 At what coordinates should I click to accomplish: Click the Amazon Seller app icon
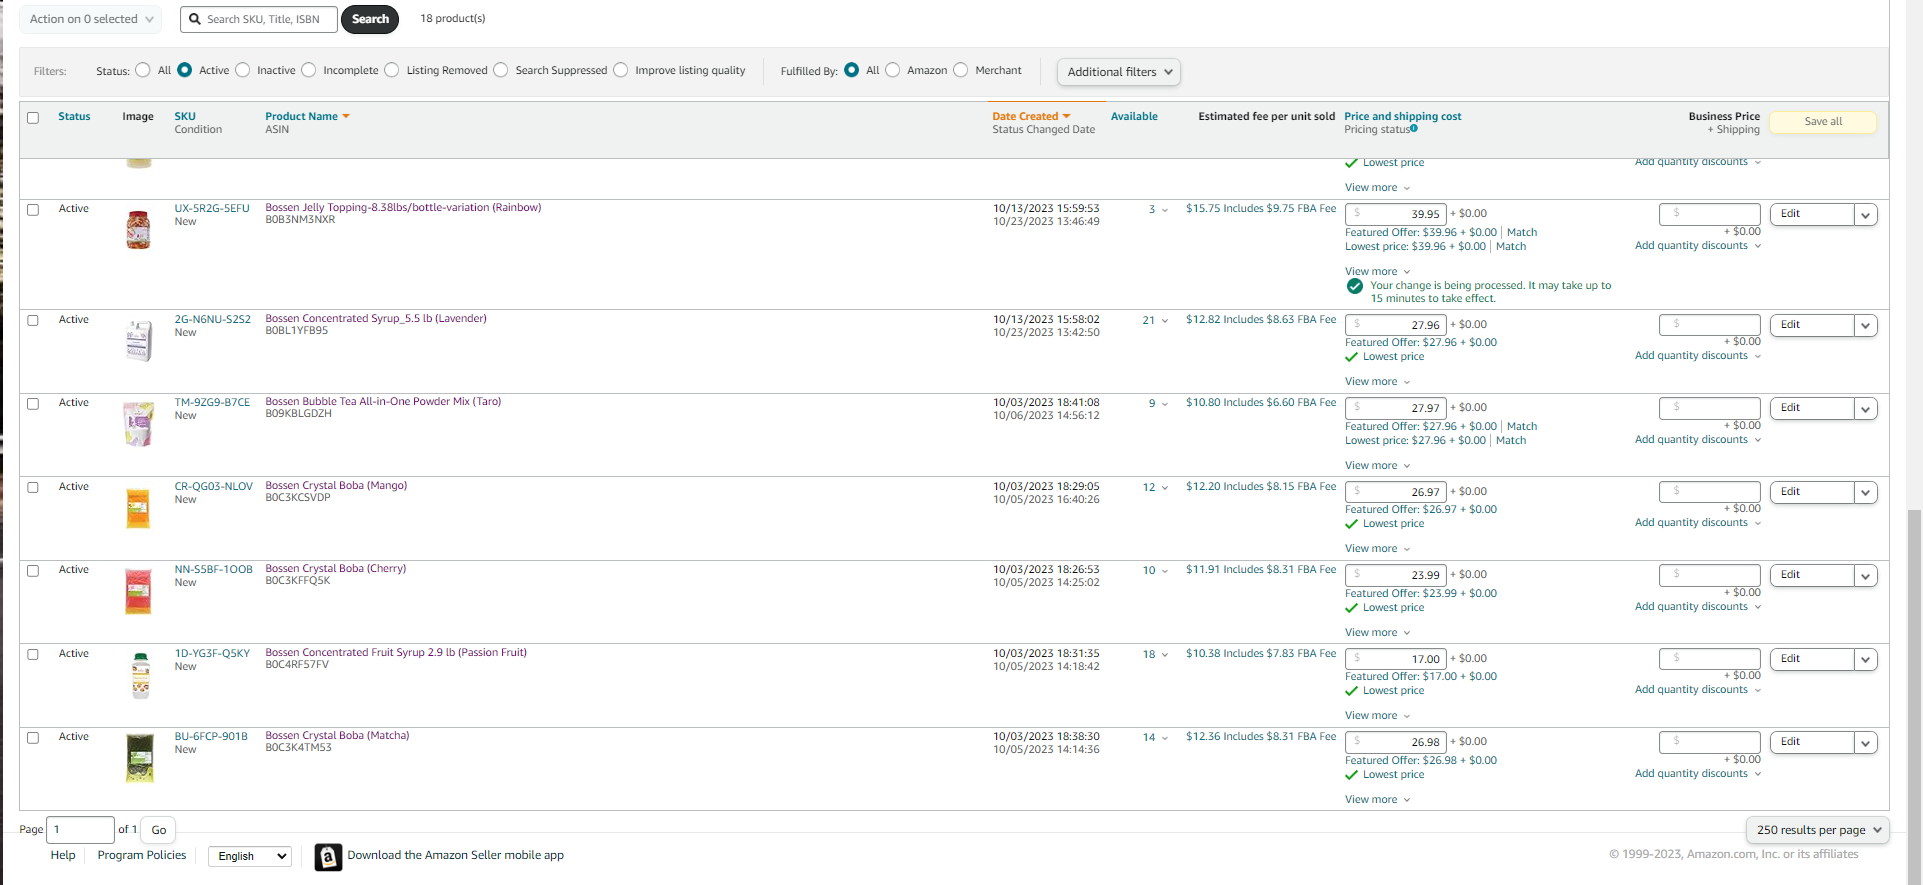point(328,857)
